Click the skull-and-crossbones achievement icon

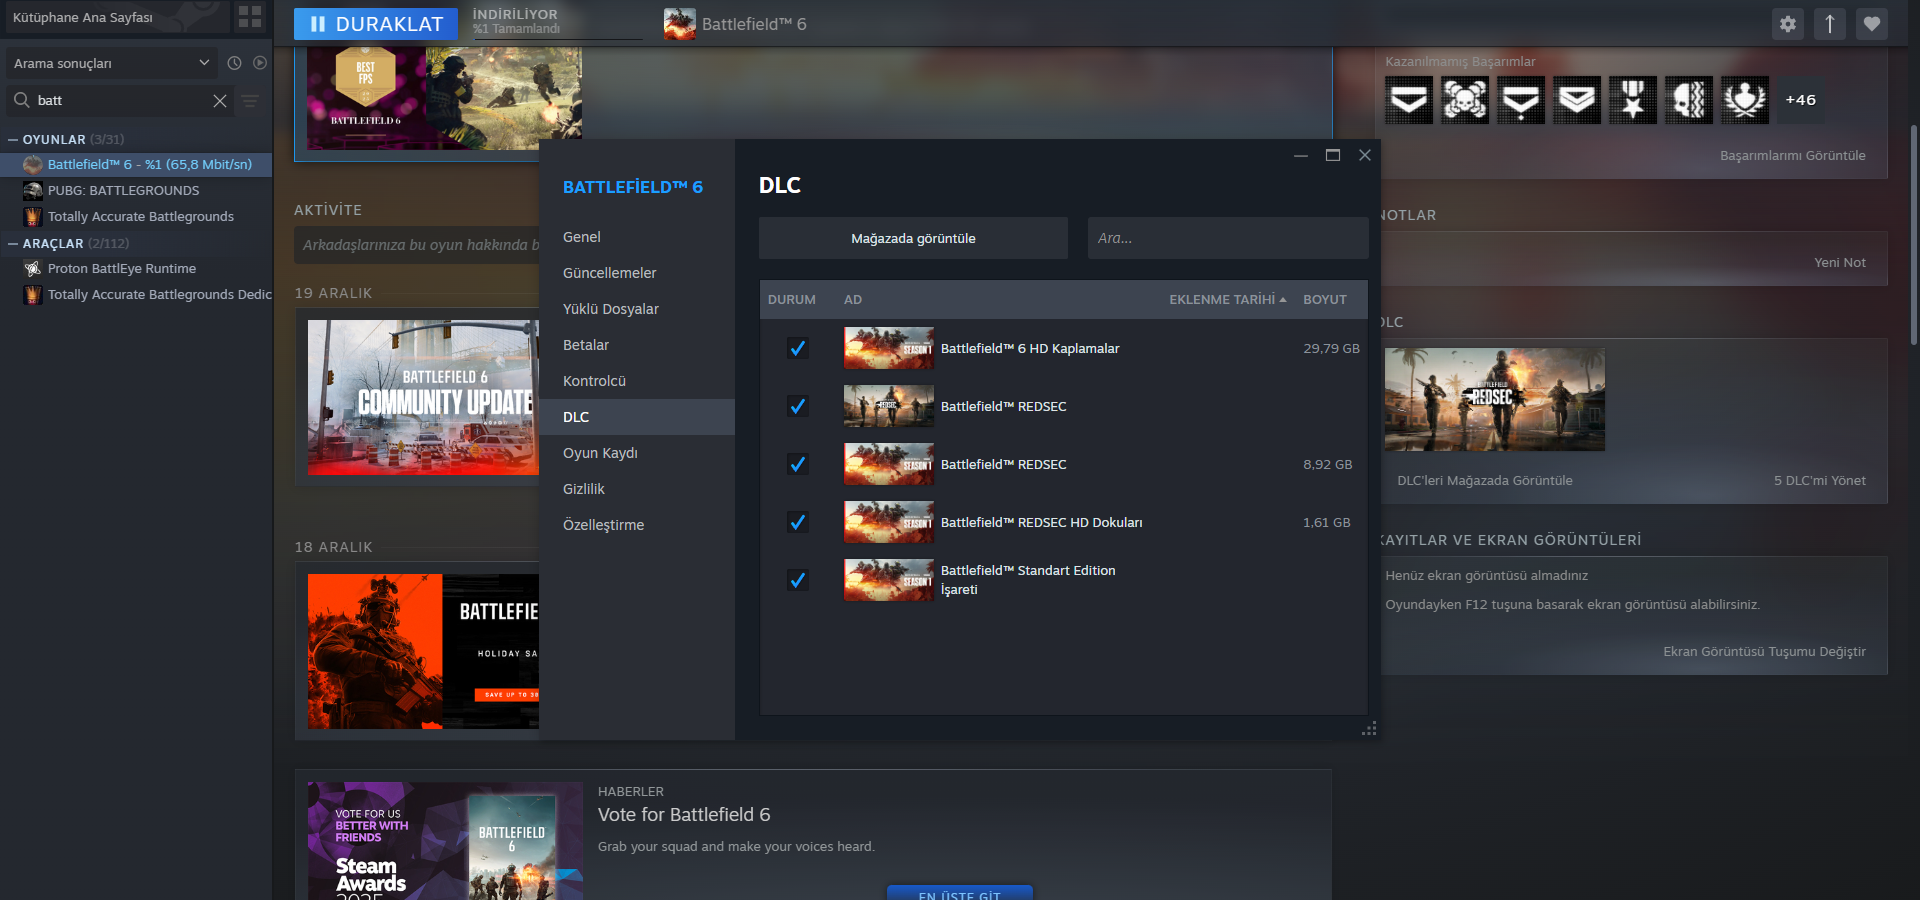point(1465,100)
